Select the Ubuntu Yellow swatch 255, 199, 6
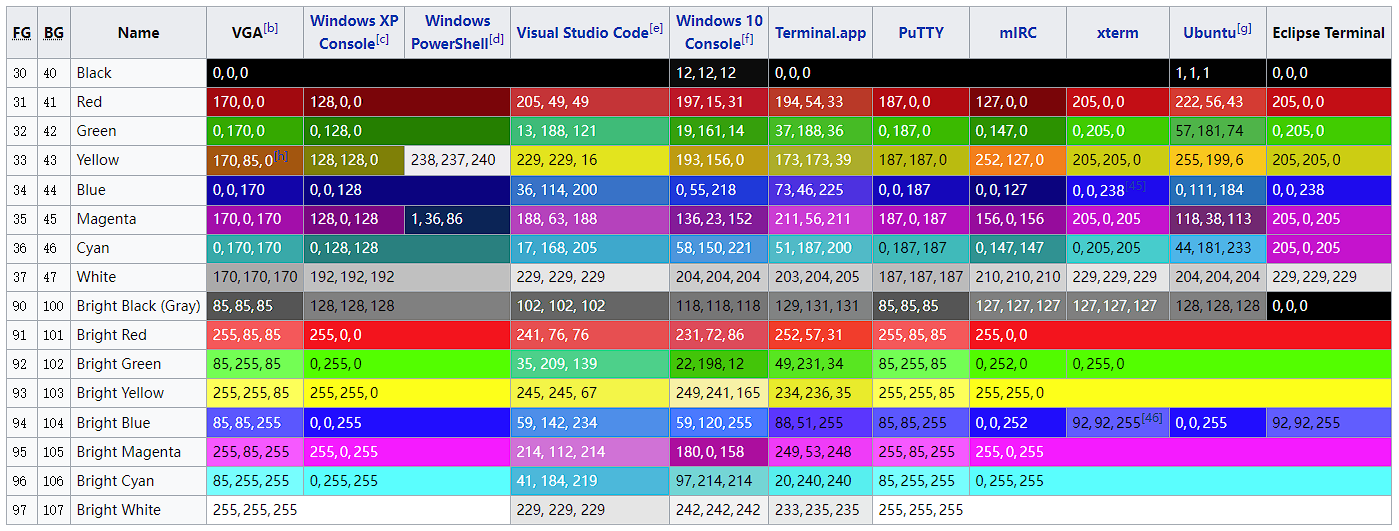The height and width of the screenshot is (531, 1399). click(1218, 160)
